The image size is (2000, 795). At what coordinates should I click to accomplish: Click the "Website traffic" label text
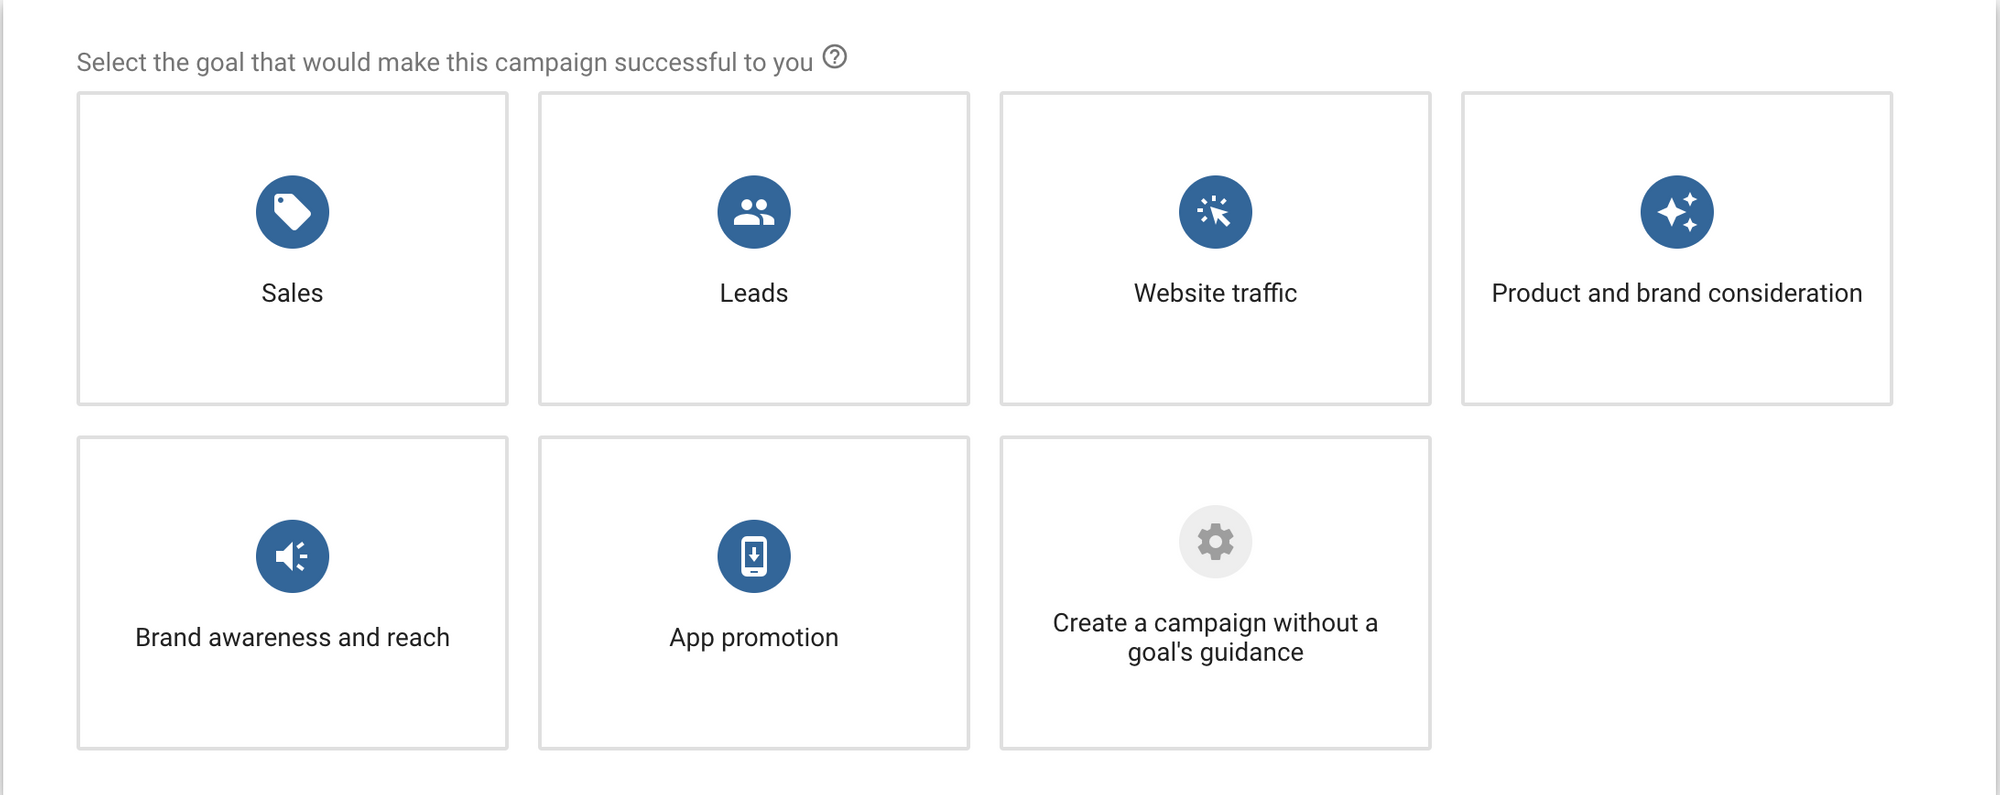coord(1215,293)
